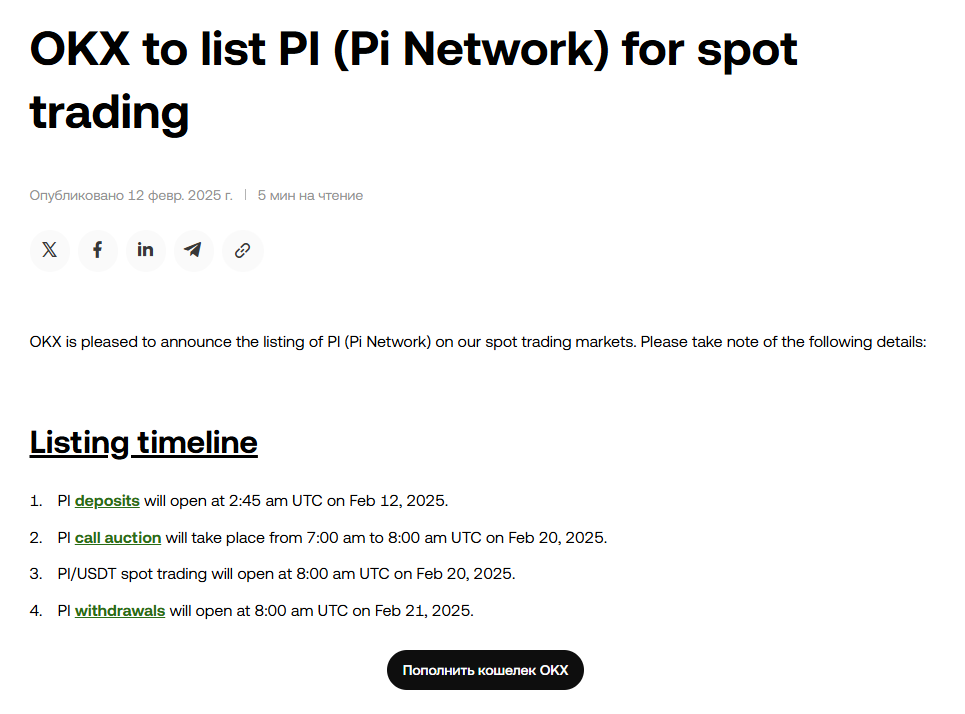Click the 'OKX is pleased to announce' paragraph
Viewport: 965px width, 714px height.
[x=478, y=342]
